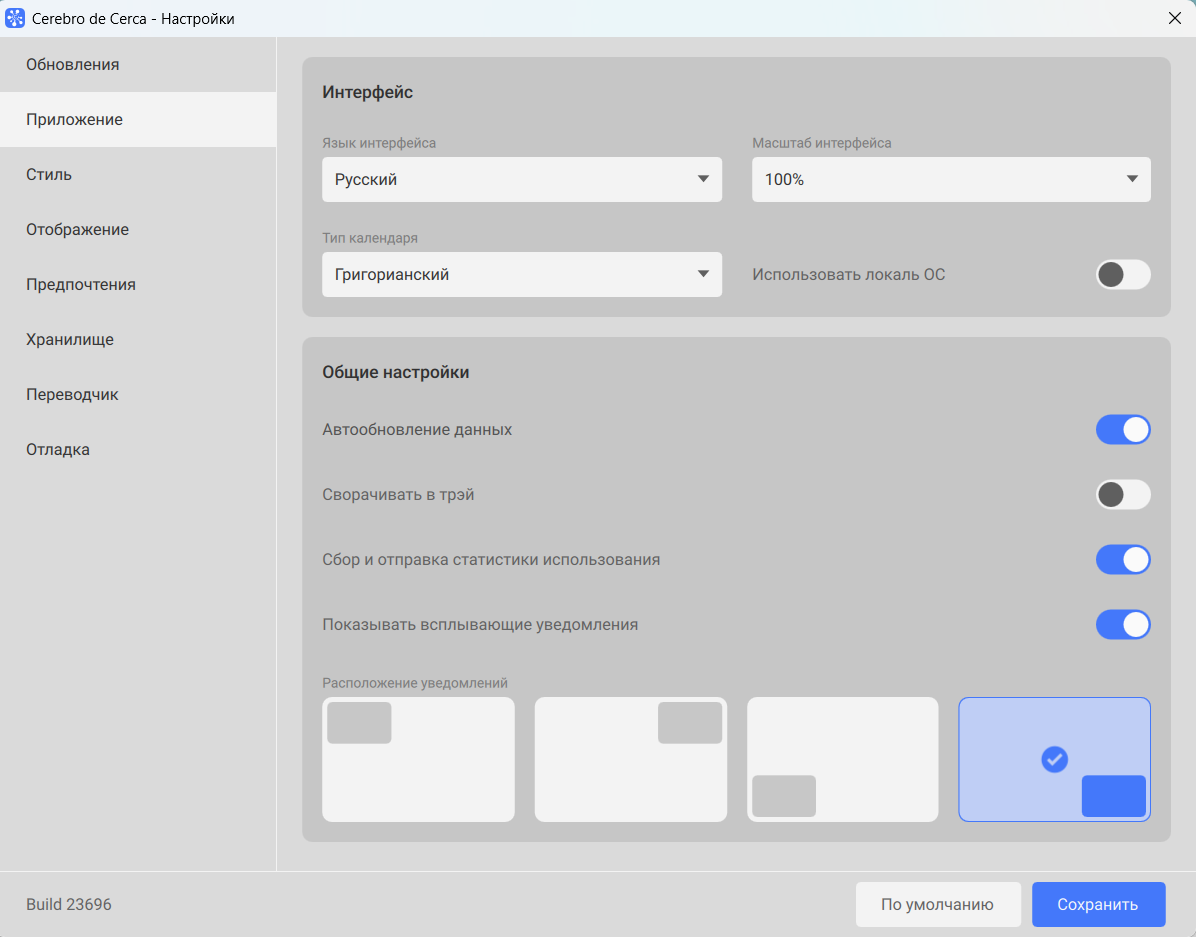Screen dimensions: 1196x937
Task: Select top-left notification position thumbnail
Action: click(x=418, y=759)
